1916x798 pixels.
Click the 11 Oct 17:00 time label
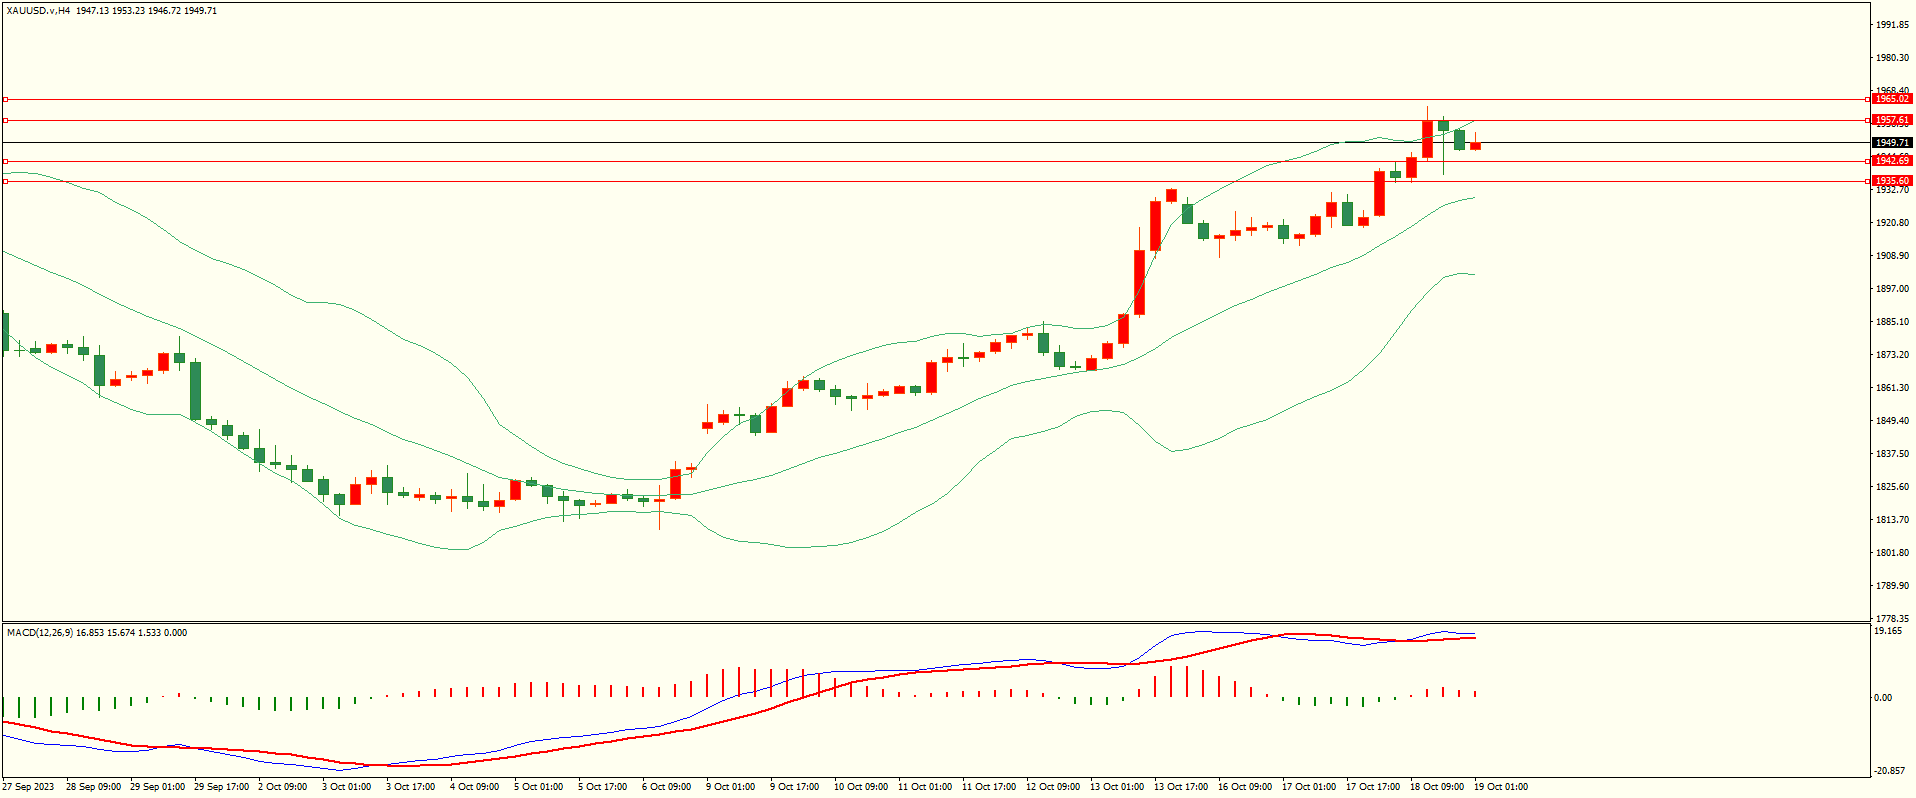point(989,787)
